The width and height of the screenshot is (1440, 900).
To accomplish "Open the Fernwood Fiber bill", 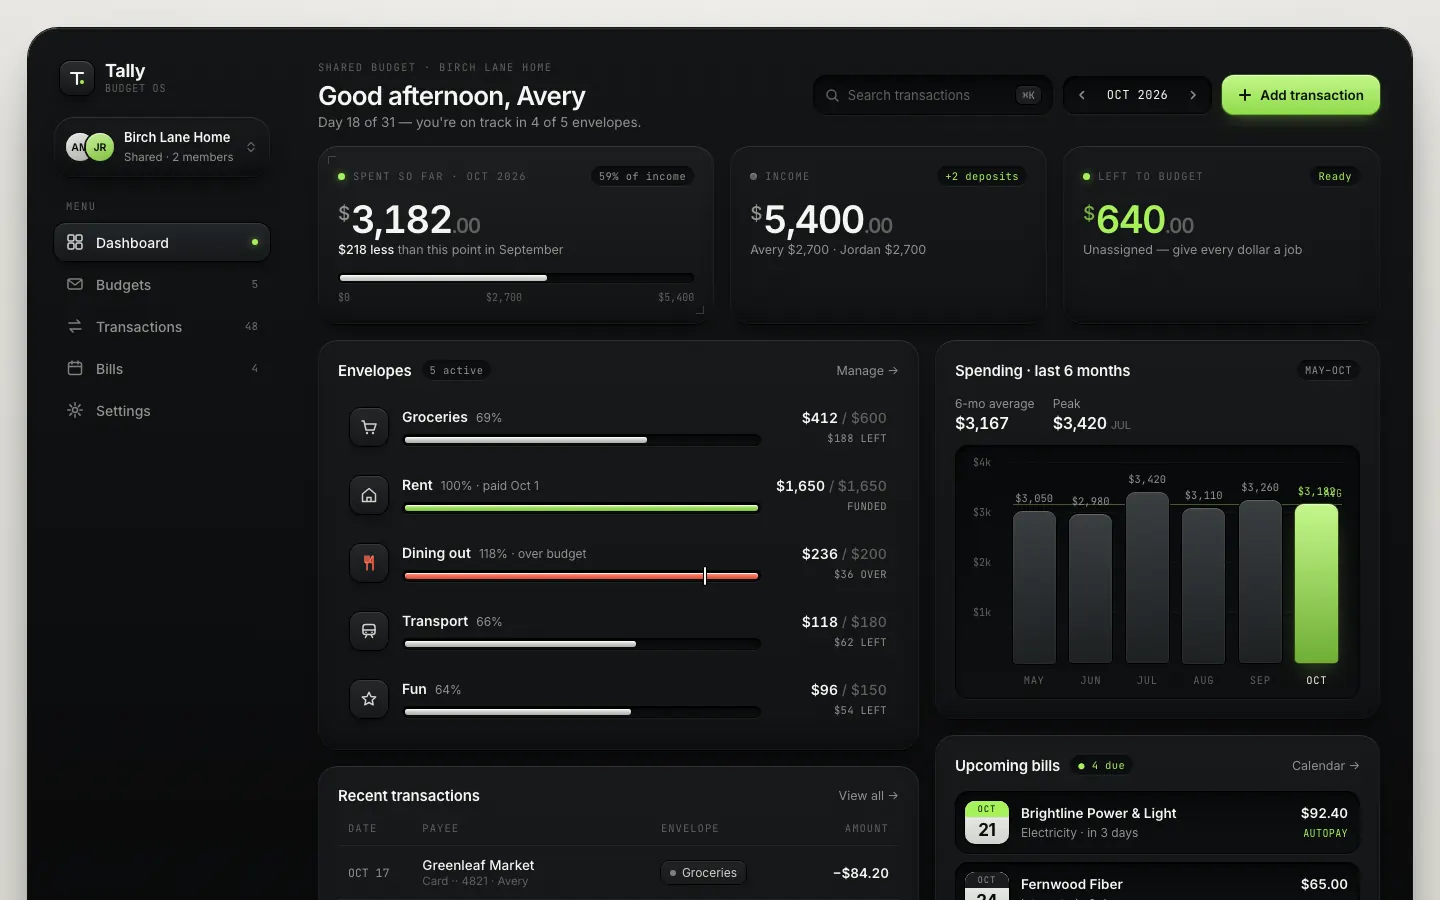I will point(1157,882).
